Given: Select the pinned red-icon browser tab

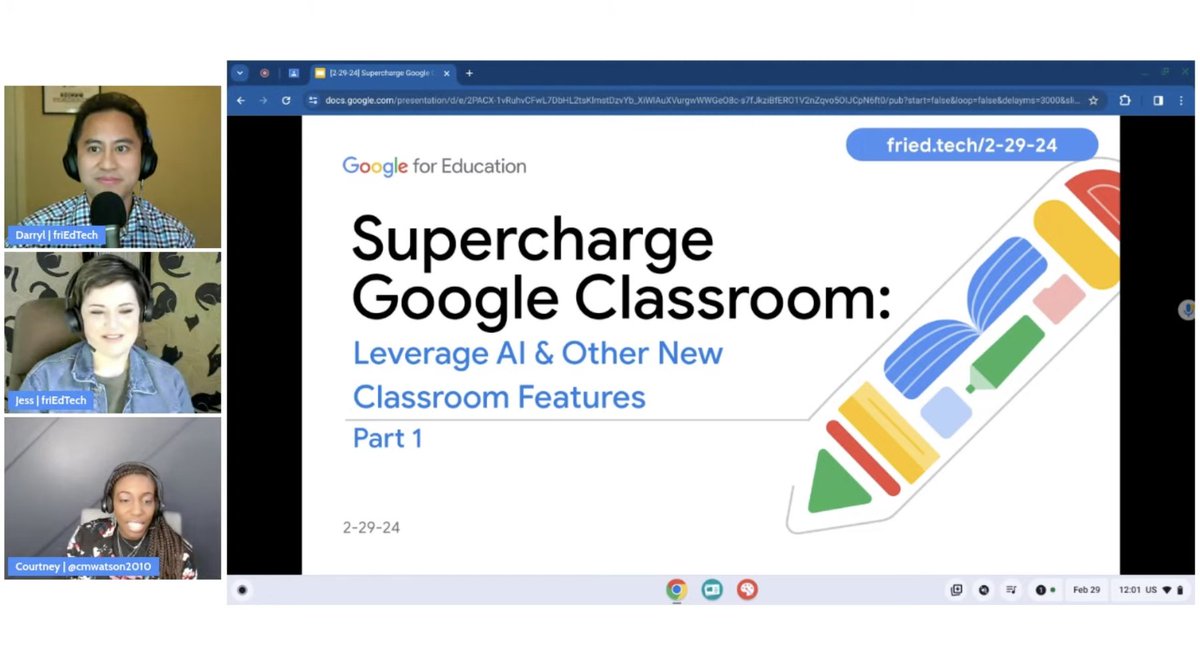Looking at the screenshot, I should [x=264, y=73].
